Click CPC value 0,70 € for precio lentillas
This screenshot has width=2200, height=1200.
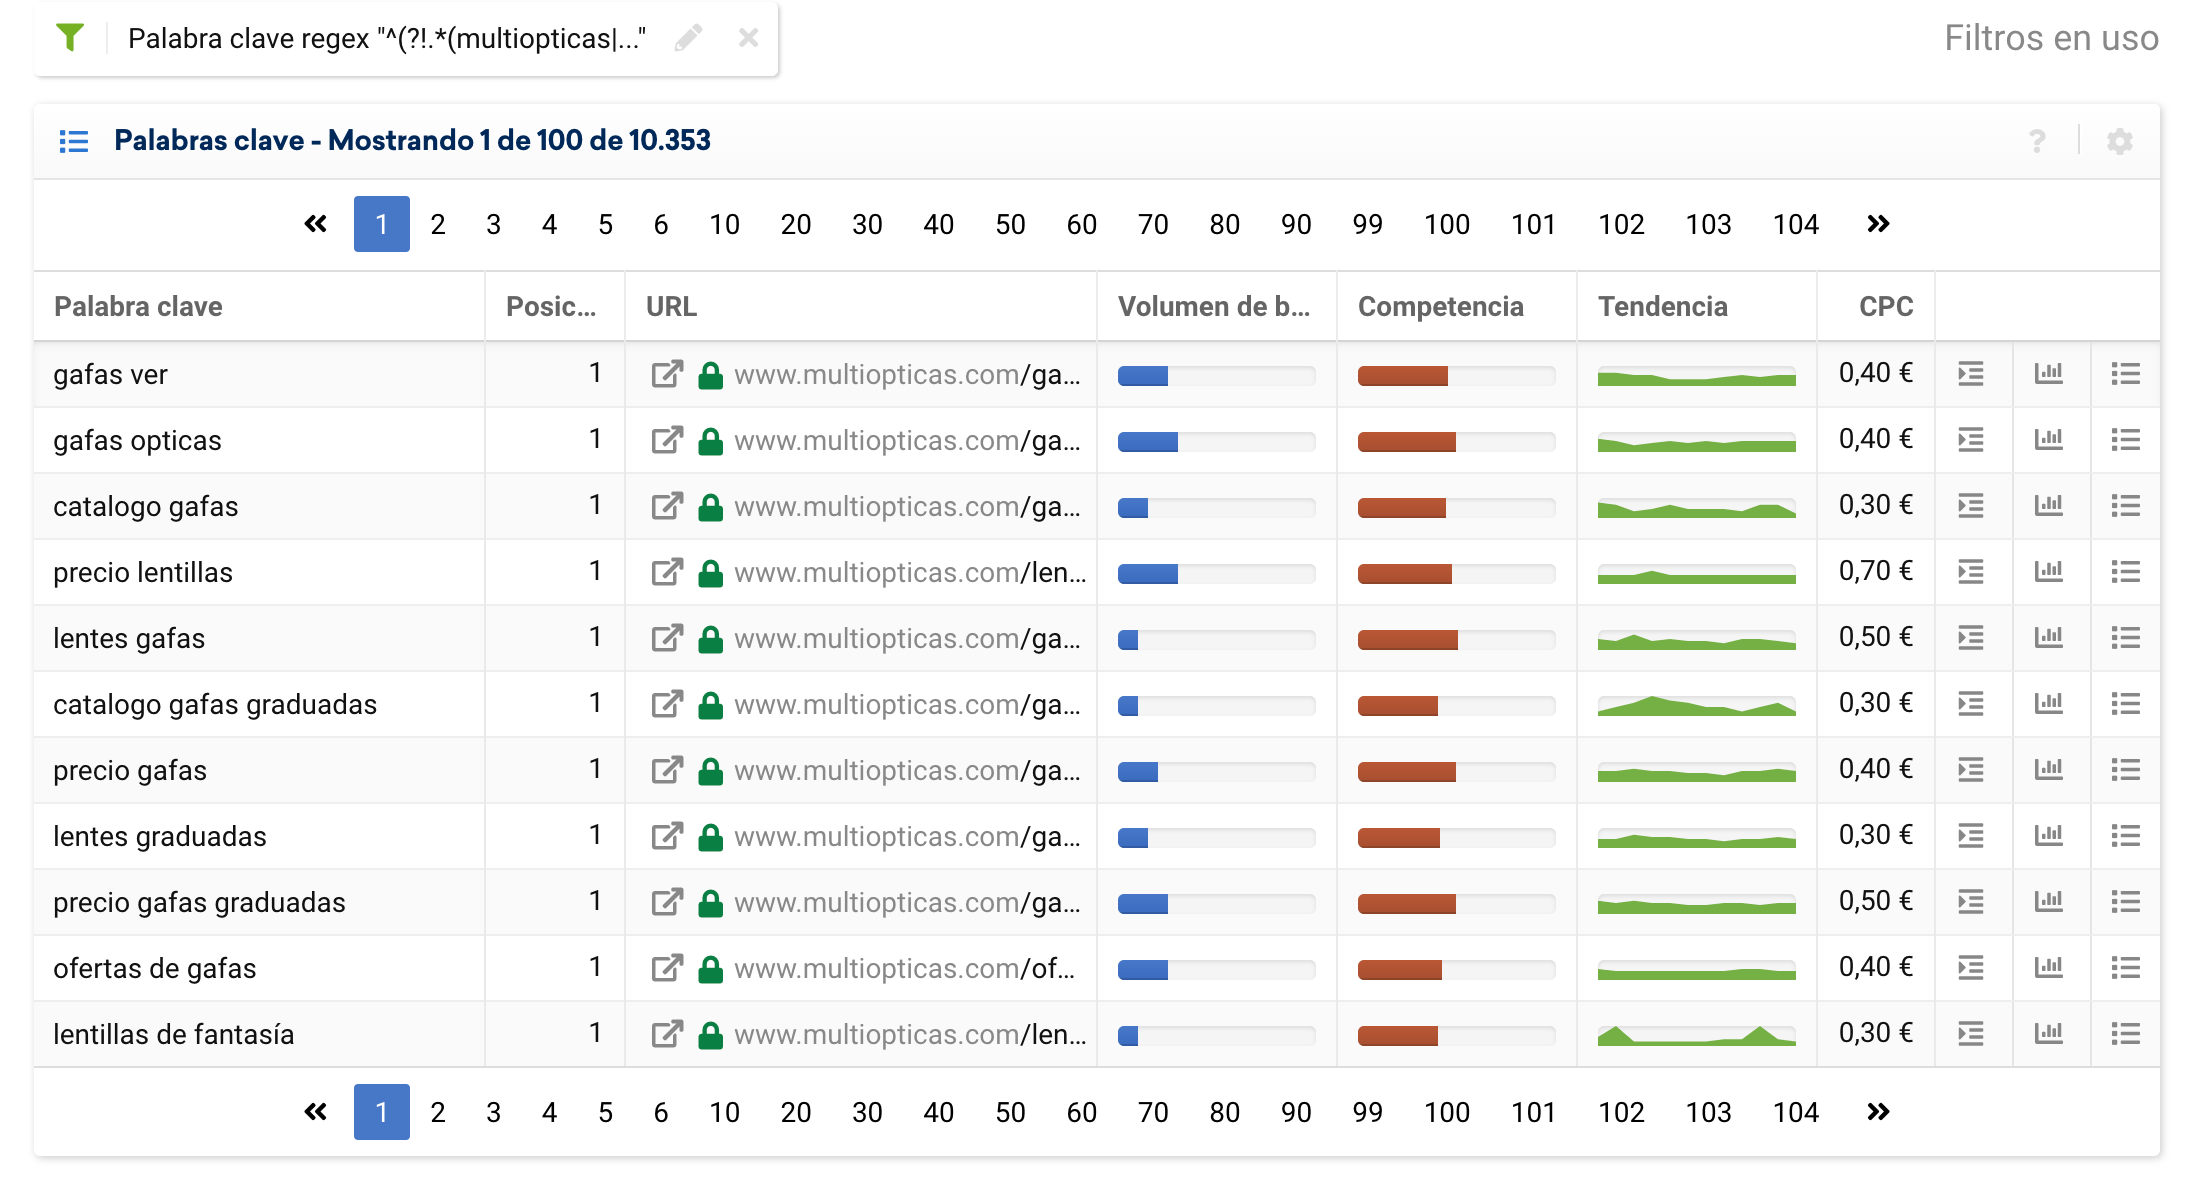1876,571
